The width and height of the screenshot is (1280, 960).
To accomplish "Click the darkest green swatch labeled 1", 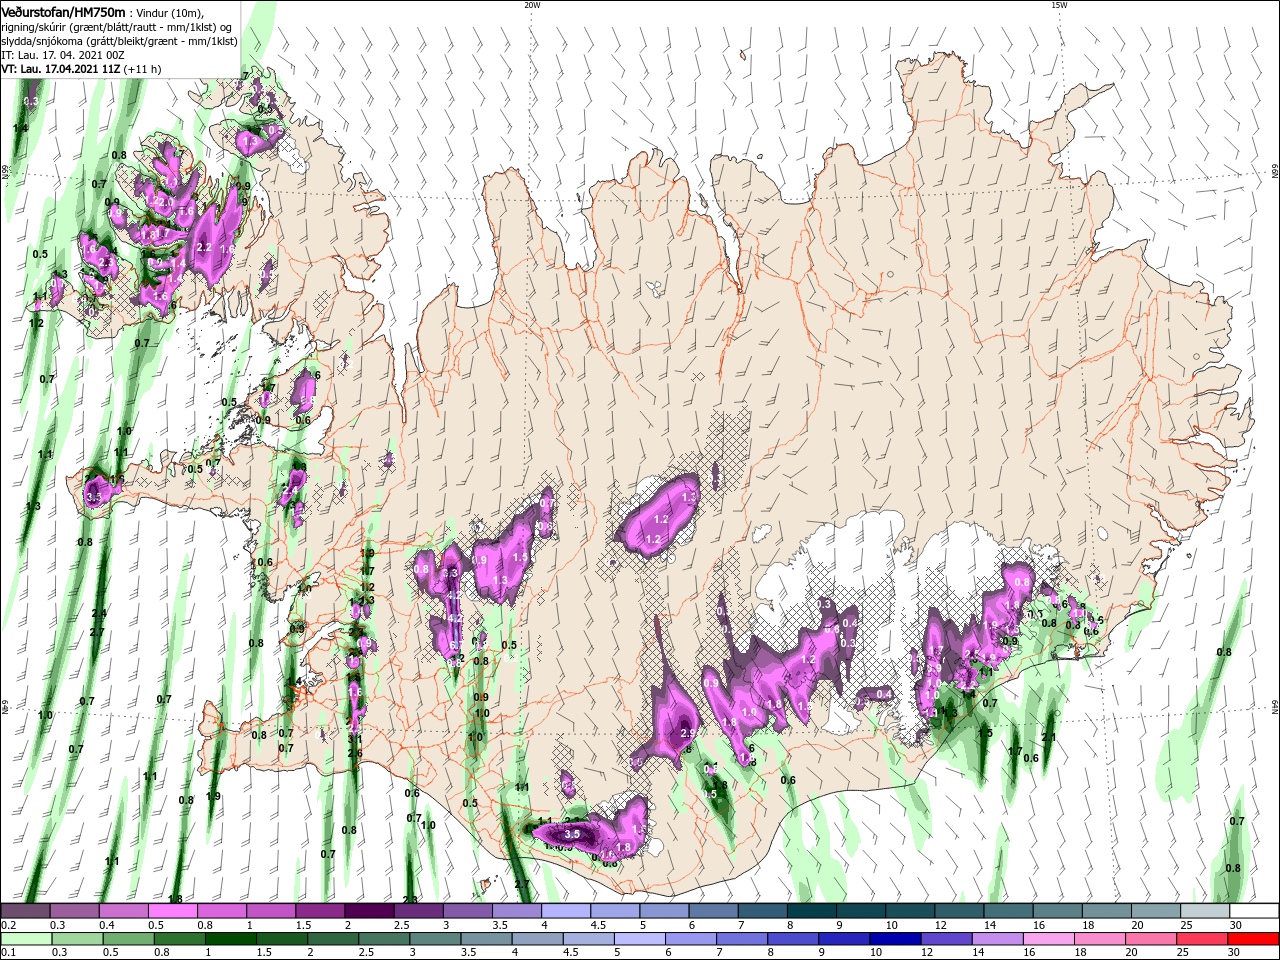I will point(231,939).
